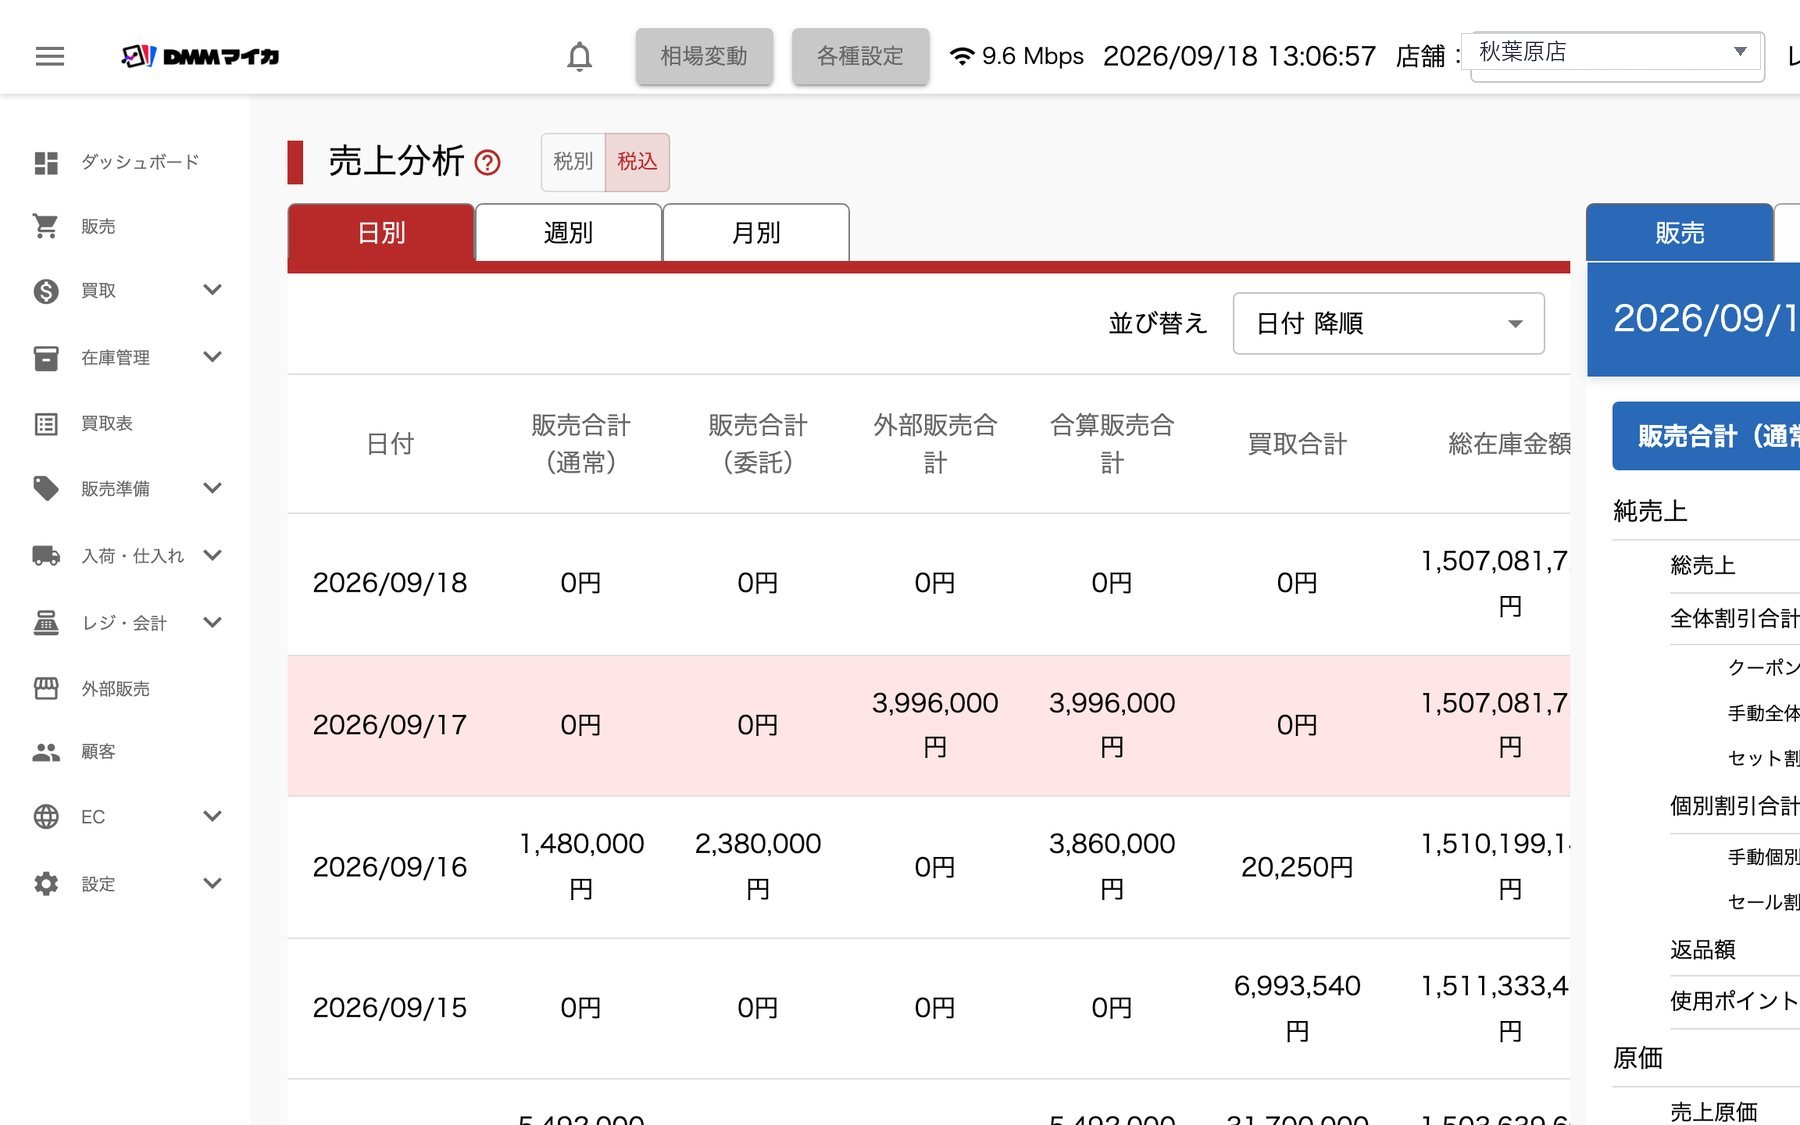Select the blue 販売 tab
The height and width of the screenshot is (1125, 1800).
(x=1679, y=233)
